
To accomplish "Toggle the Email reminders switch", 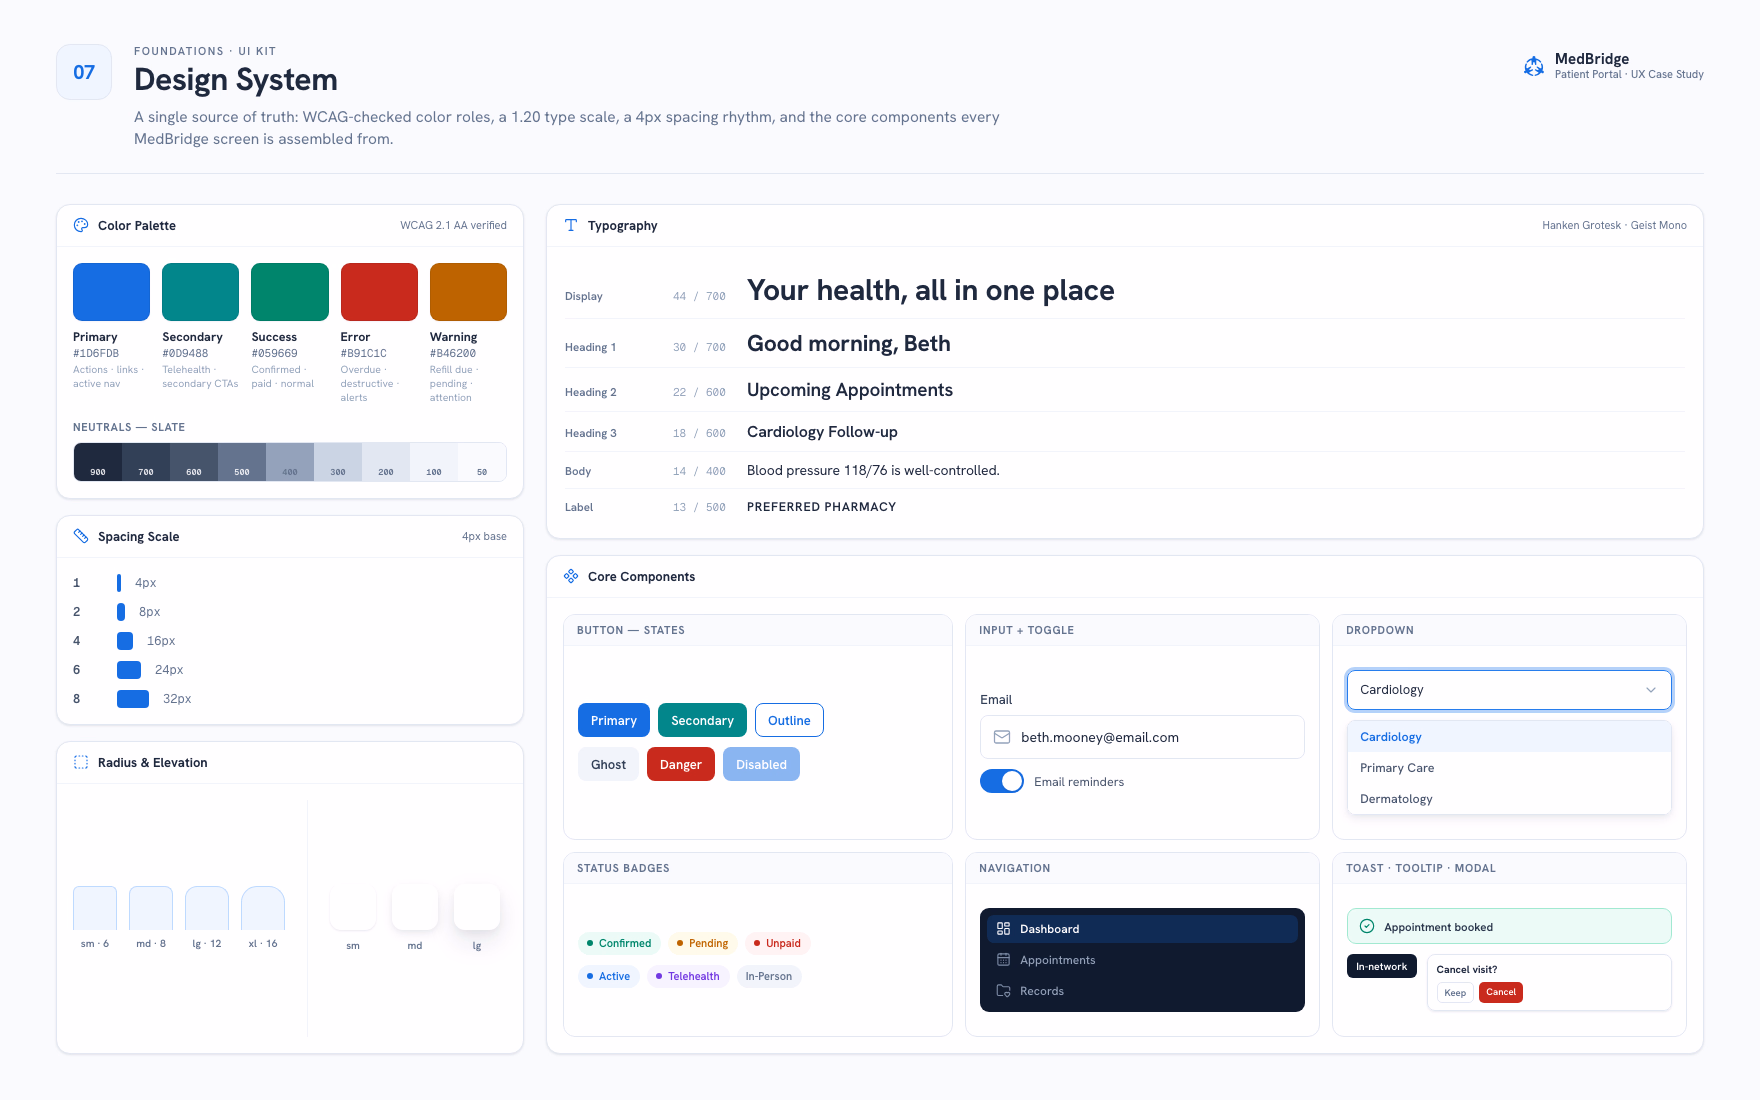I will [1002, 781].
